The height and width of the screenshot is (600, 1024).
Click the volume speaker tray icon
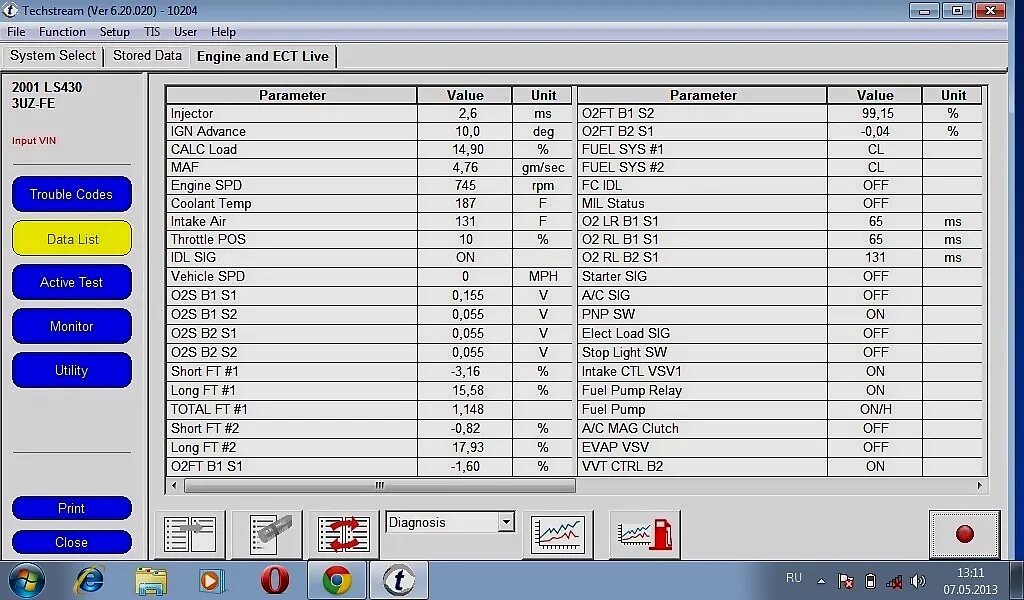pyautogui.click(x=918, y=580)
